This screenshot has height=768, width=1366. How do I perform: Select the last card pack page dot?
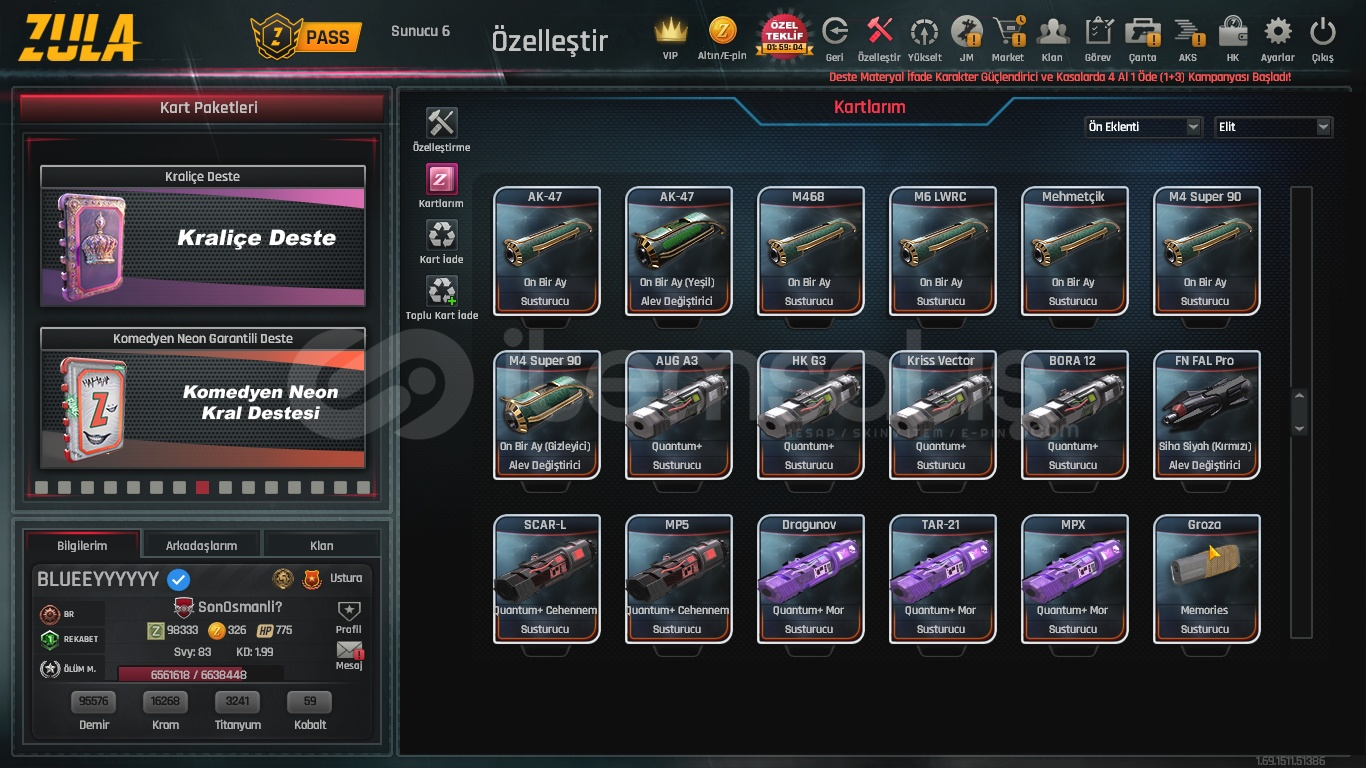363,488
